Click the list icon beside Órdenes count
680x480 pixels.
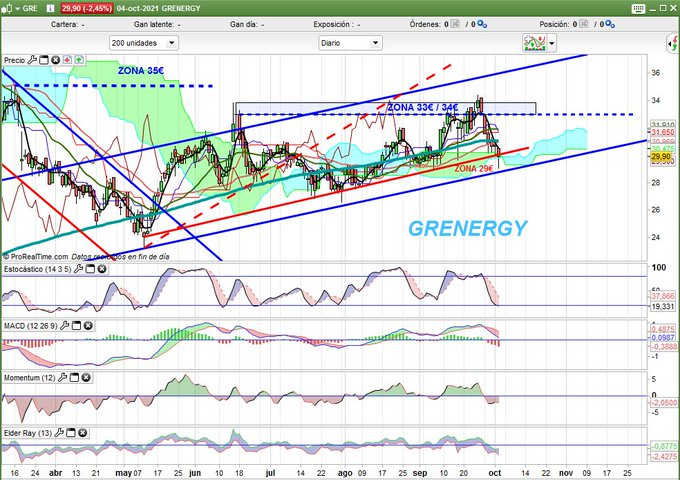point(455,24)
